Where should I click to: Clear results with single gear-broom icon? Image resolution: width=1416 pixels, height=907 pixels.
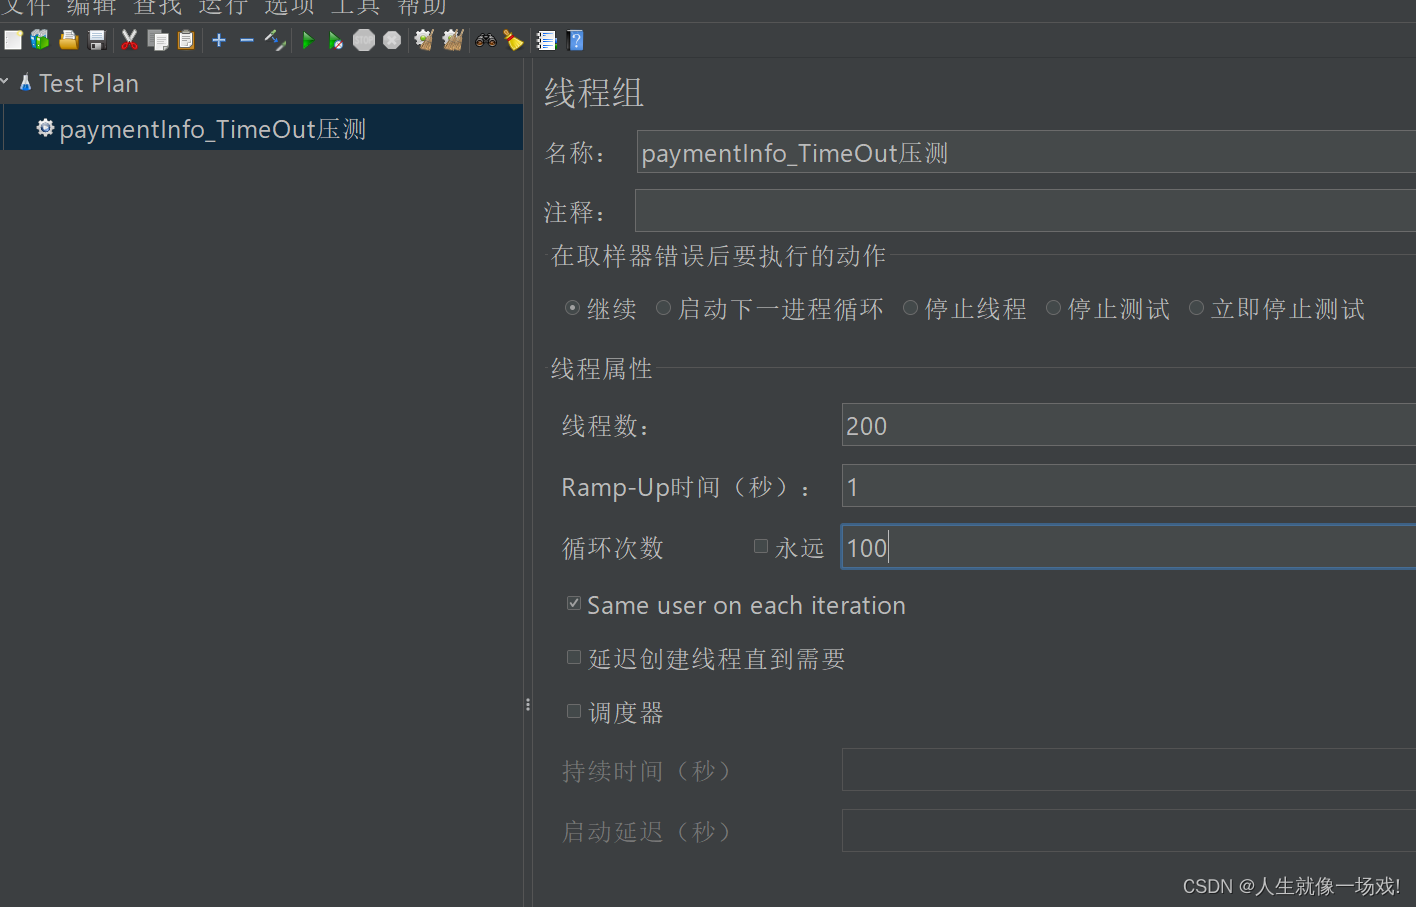point(424,40)
